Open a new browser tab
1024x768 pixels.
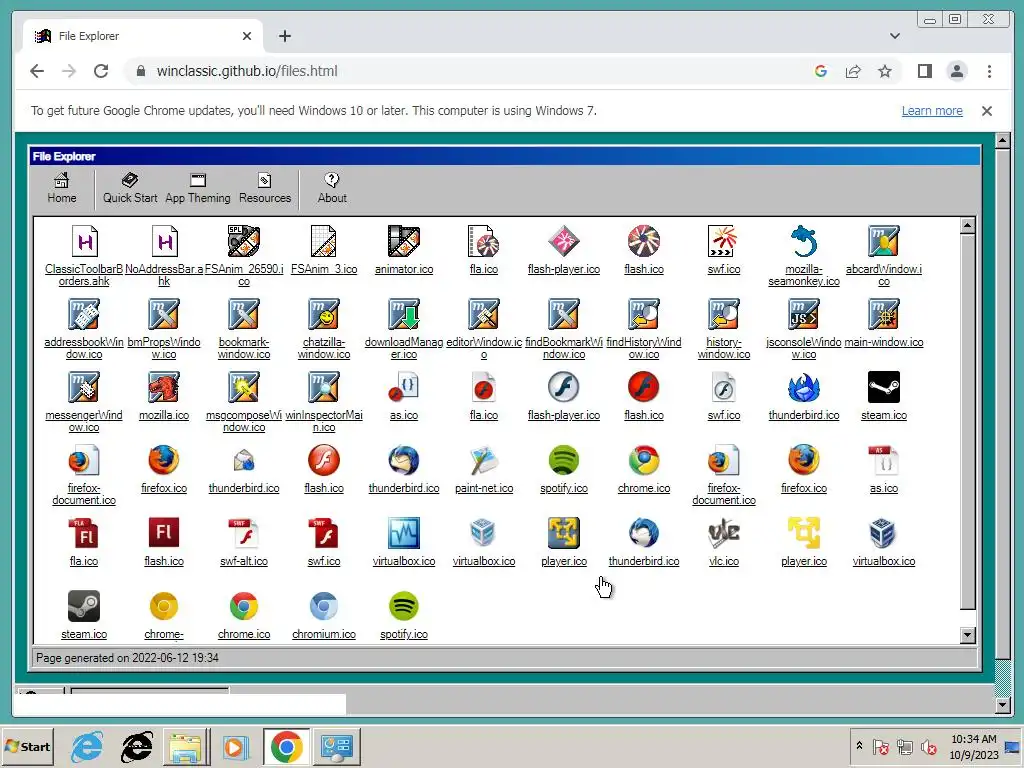(285, 36)
